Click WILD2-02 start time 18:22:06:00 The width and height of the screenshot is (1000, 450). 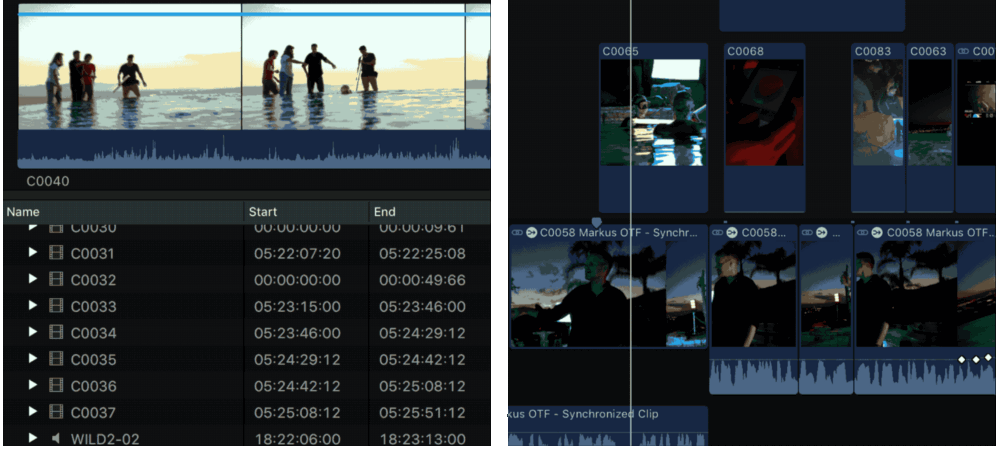(x=297, y=439)
